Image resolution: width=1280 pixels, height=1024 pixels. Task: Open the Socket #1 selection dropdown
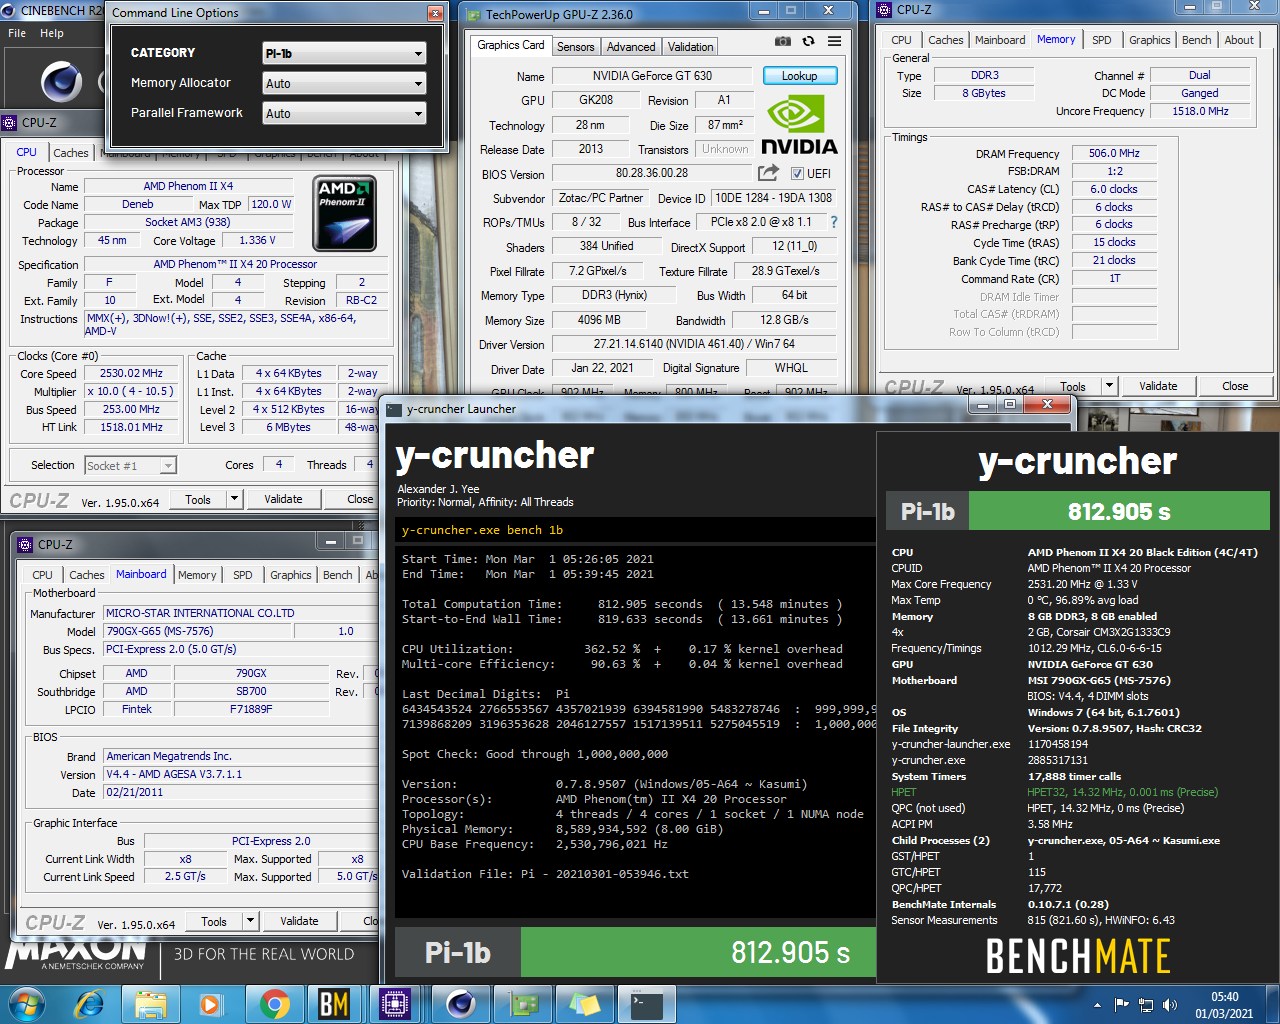130,465
